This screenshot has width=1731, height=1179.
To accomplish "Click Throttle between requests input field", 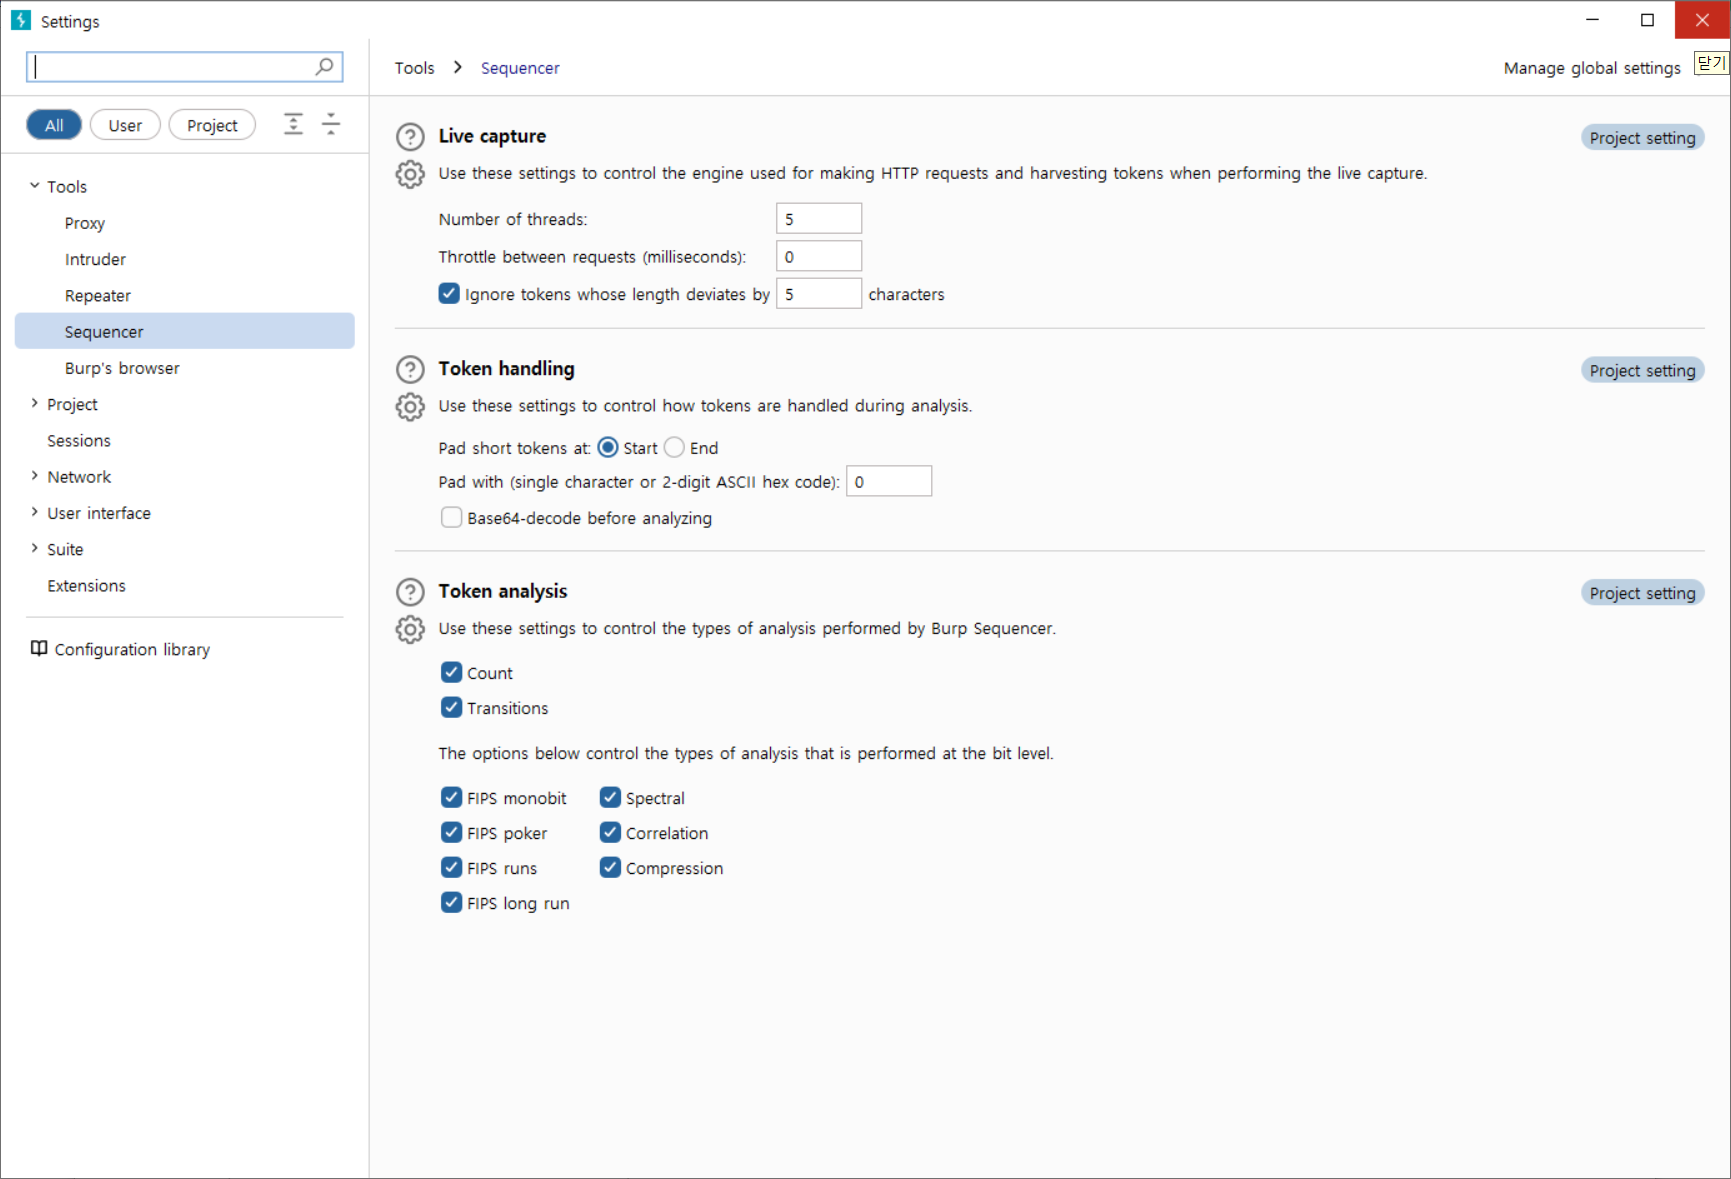I will tap(819, 256).
